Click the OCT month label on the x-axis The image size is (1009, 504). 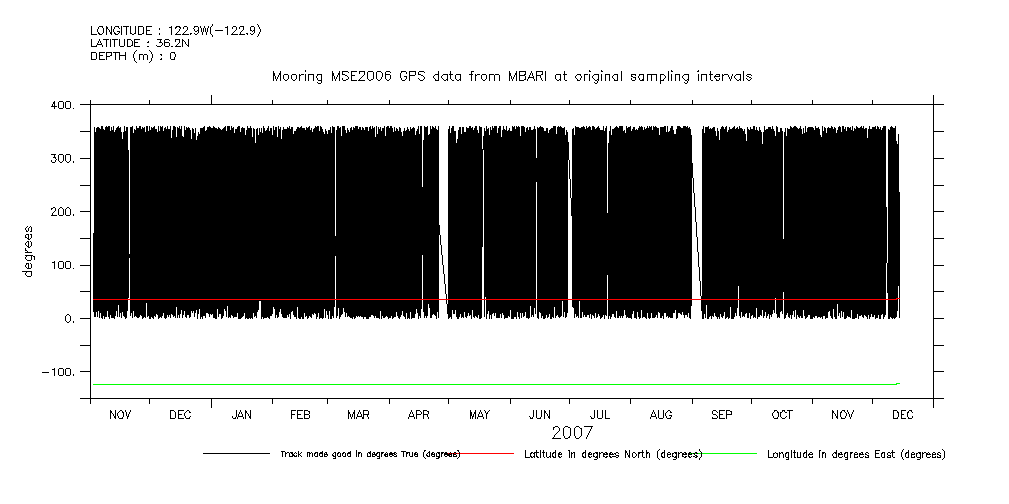tap(782, 414)
